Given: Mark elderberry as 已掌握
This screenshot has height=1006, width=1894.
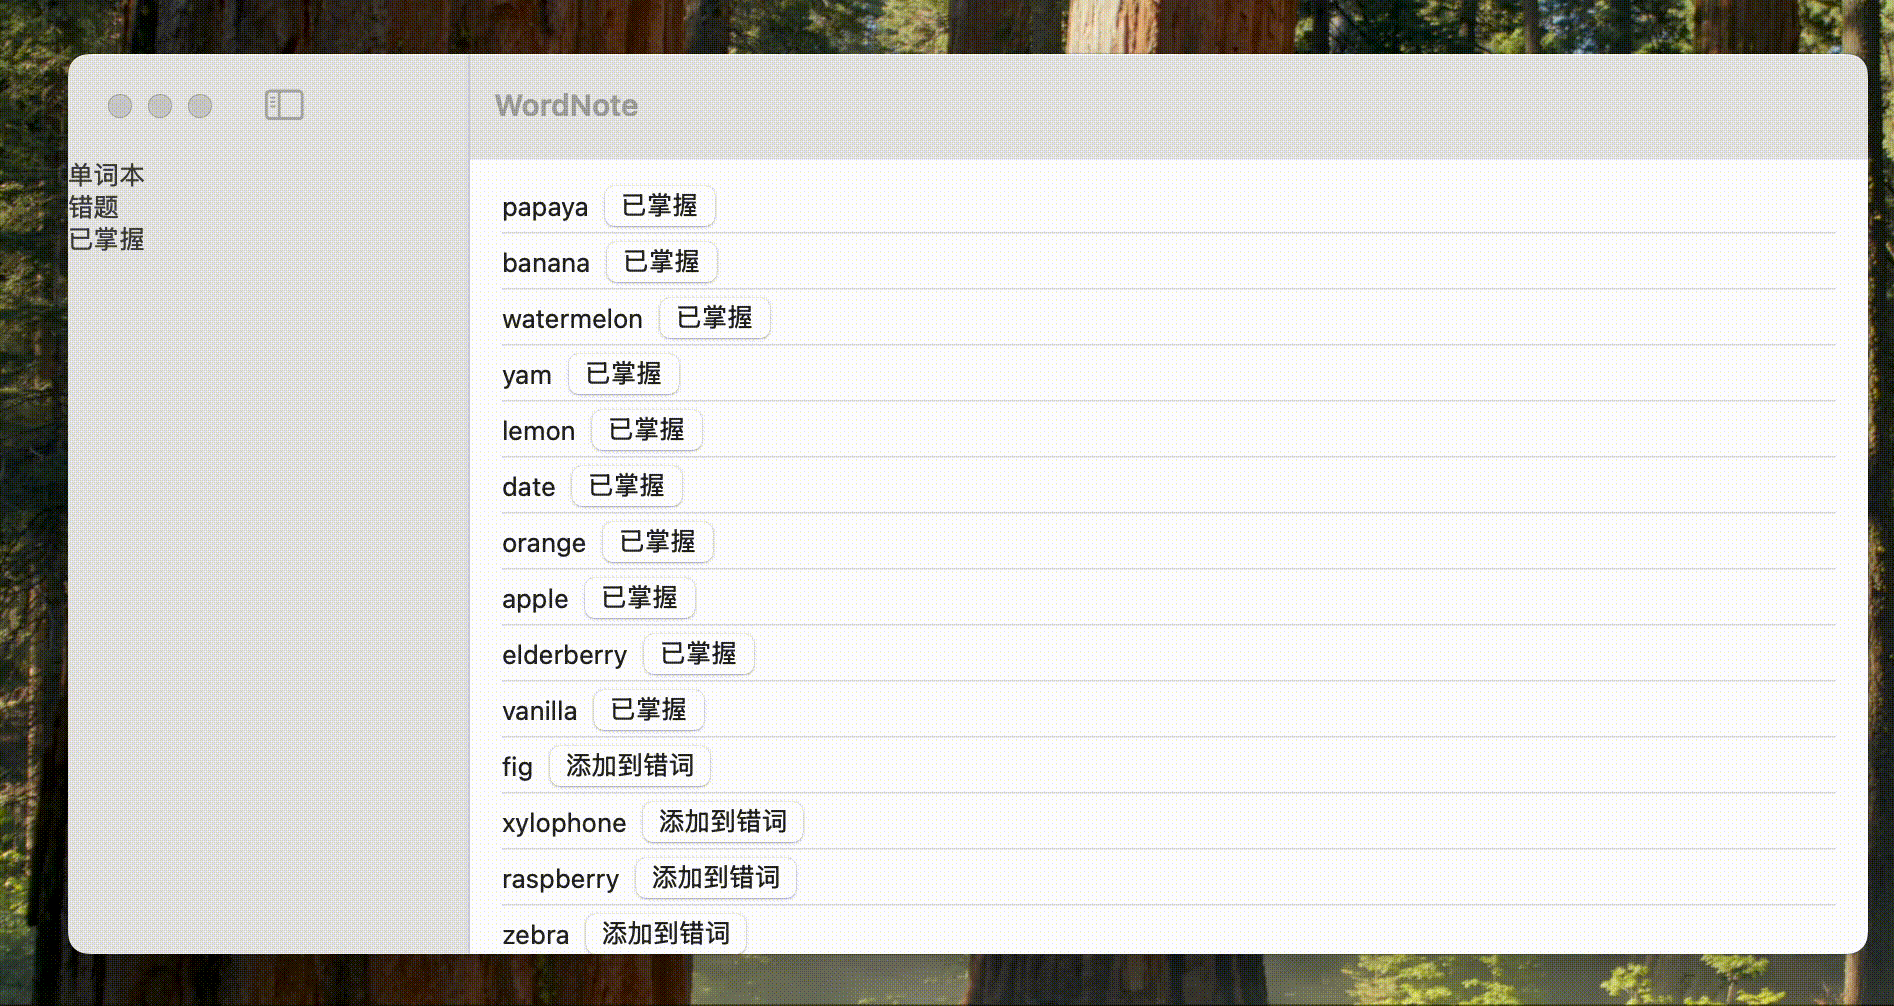Looking at the screenshot, I should pyautogui.click(x=699, y=654).
